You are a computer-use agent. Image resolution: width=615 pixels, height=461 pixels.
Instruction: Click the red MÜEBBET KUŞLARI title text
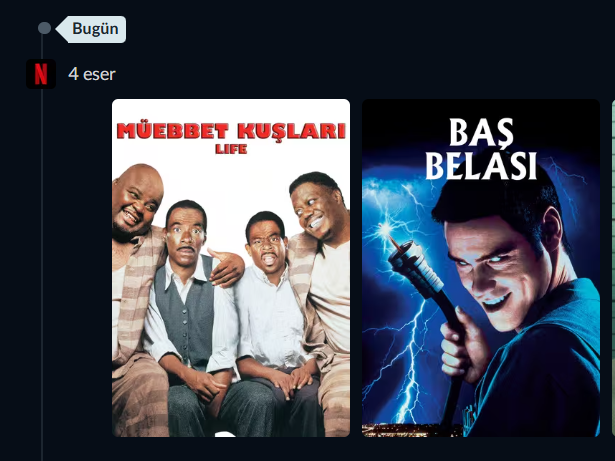click(x=231, y=131)
